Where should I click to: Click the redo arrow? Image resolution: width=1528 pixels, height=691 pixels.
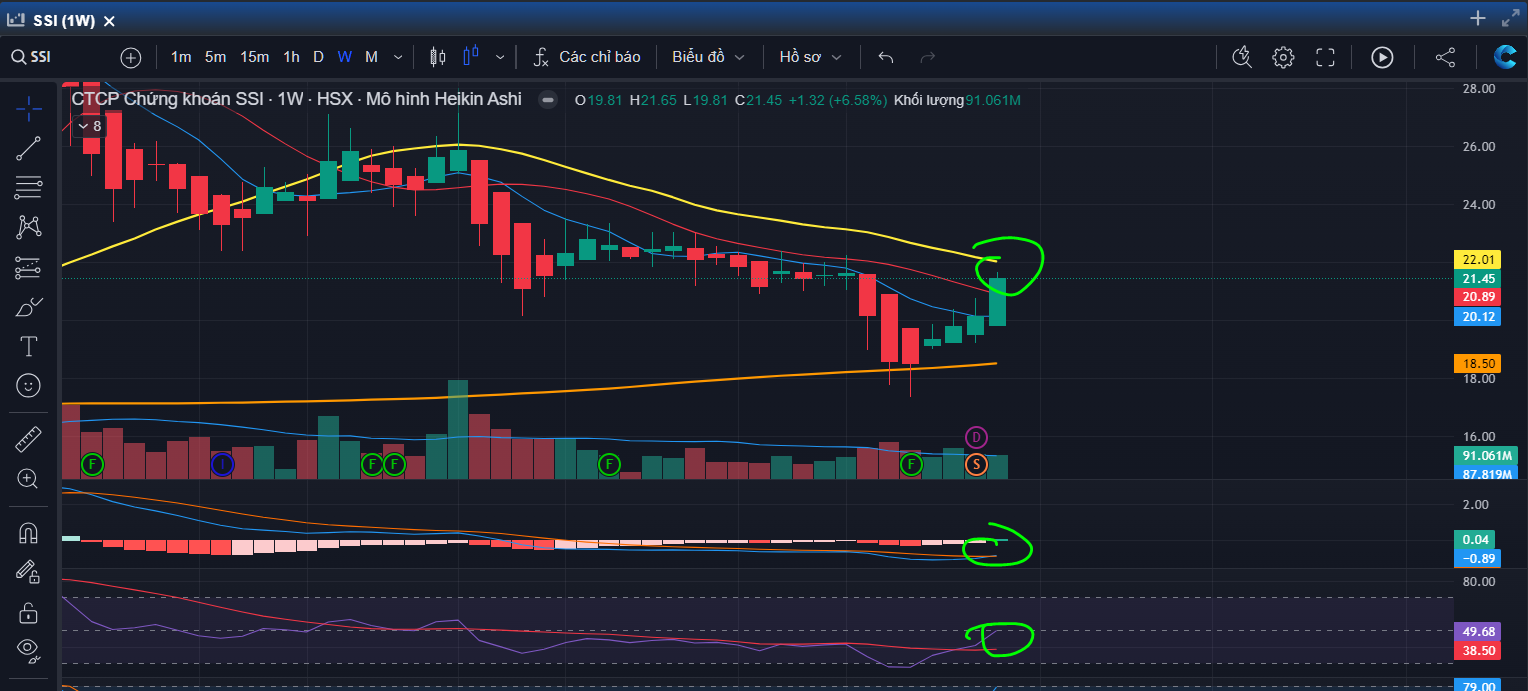tap(927, 57)
